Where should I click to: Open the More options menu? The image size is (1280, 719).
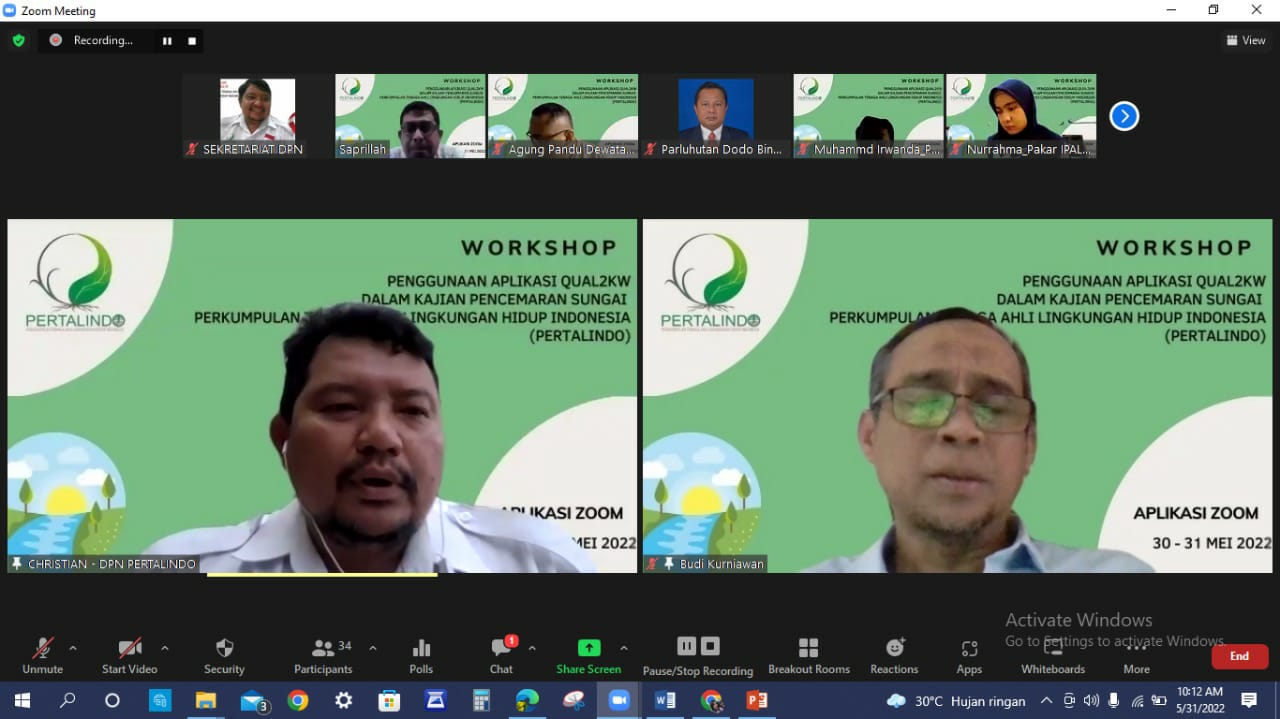[1136, 655]
